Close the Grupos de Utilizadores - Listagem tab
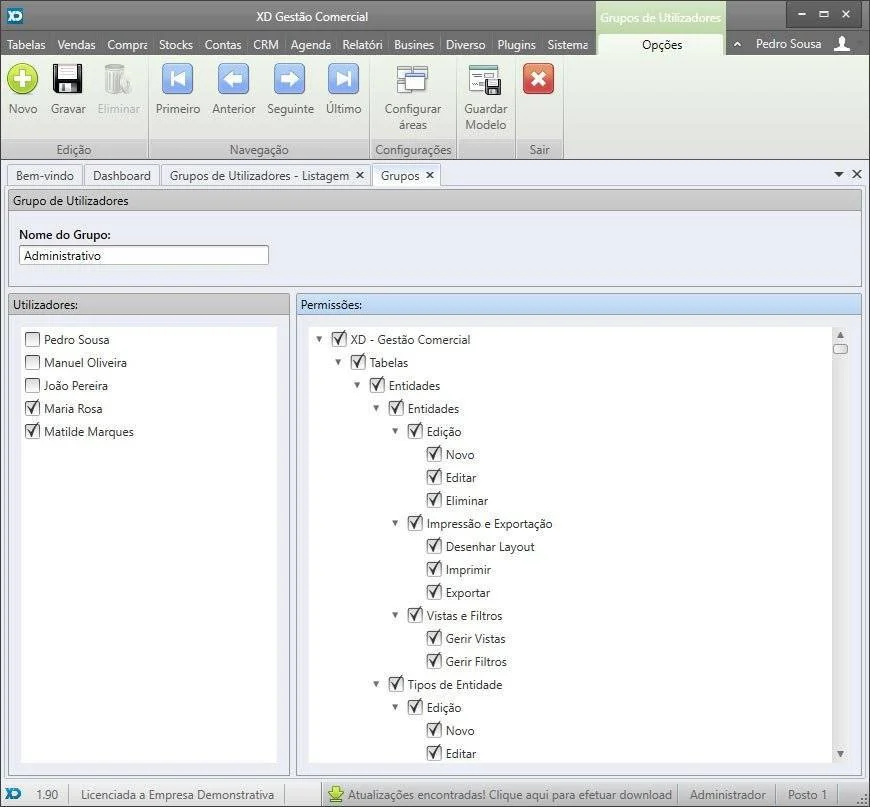Image resolution: width=870 pixels, height=807 pixels. (360, 175)
